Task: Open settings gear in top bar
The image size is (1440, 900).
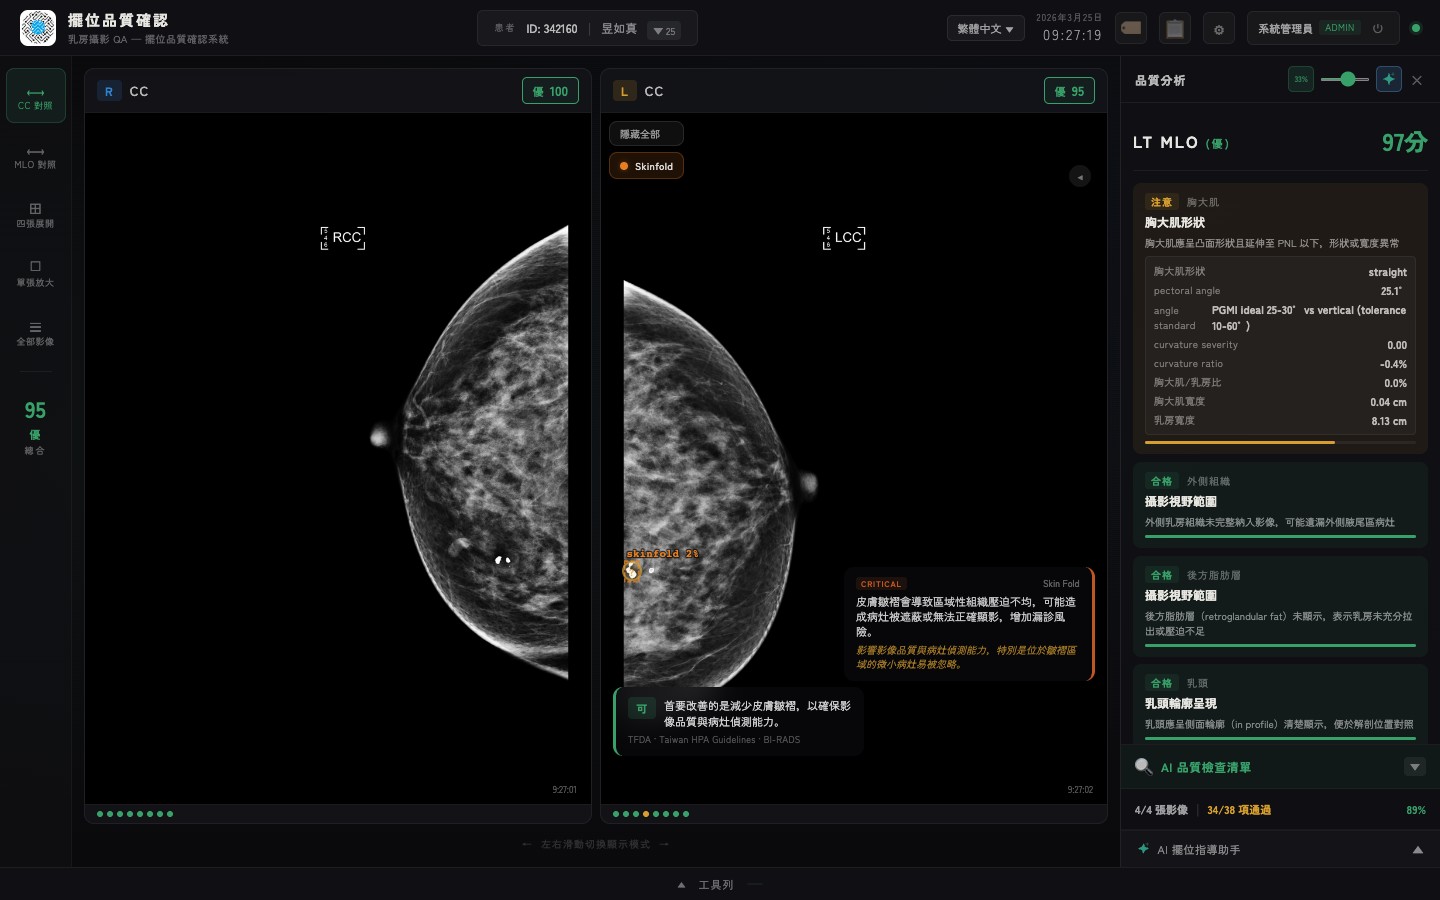Action: (x=1218, y=29)
